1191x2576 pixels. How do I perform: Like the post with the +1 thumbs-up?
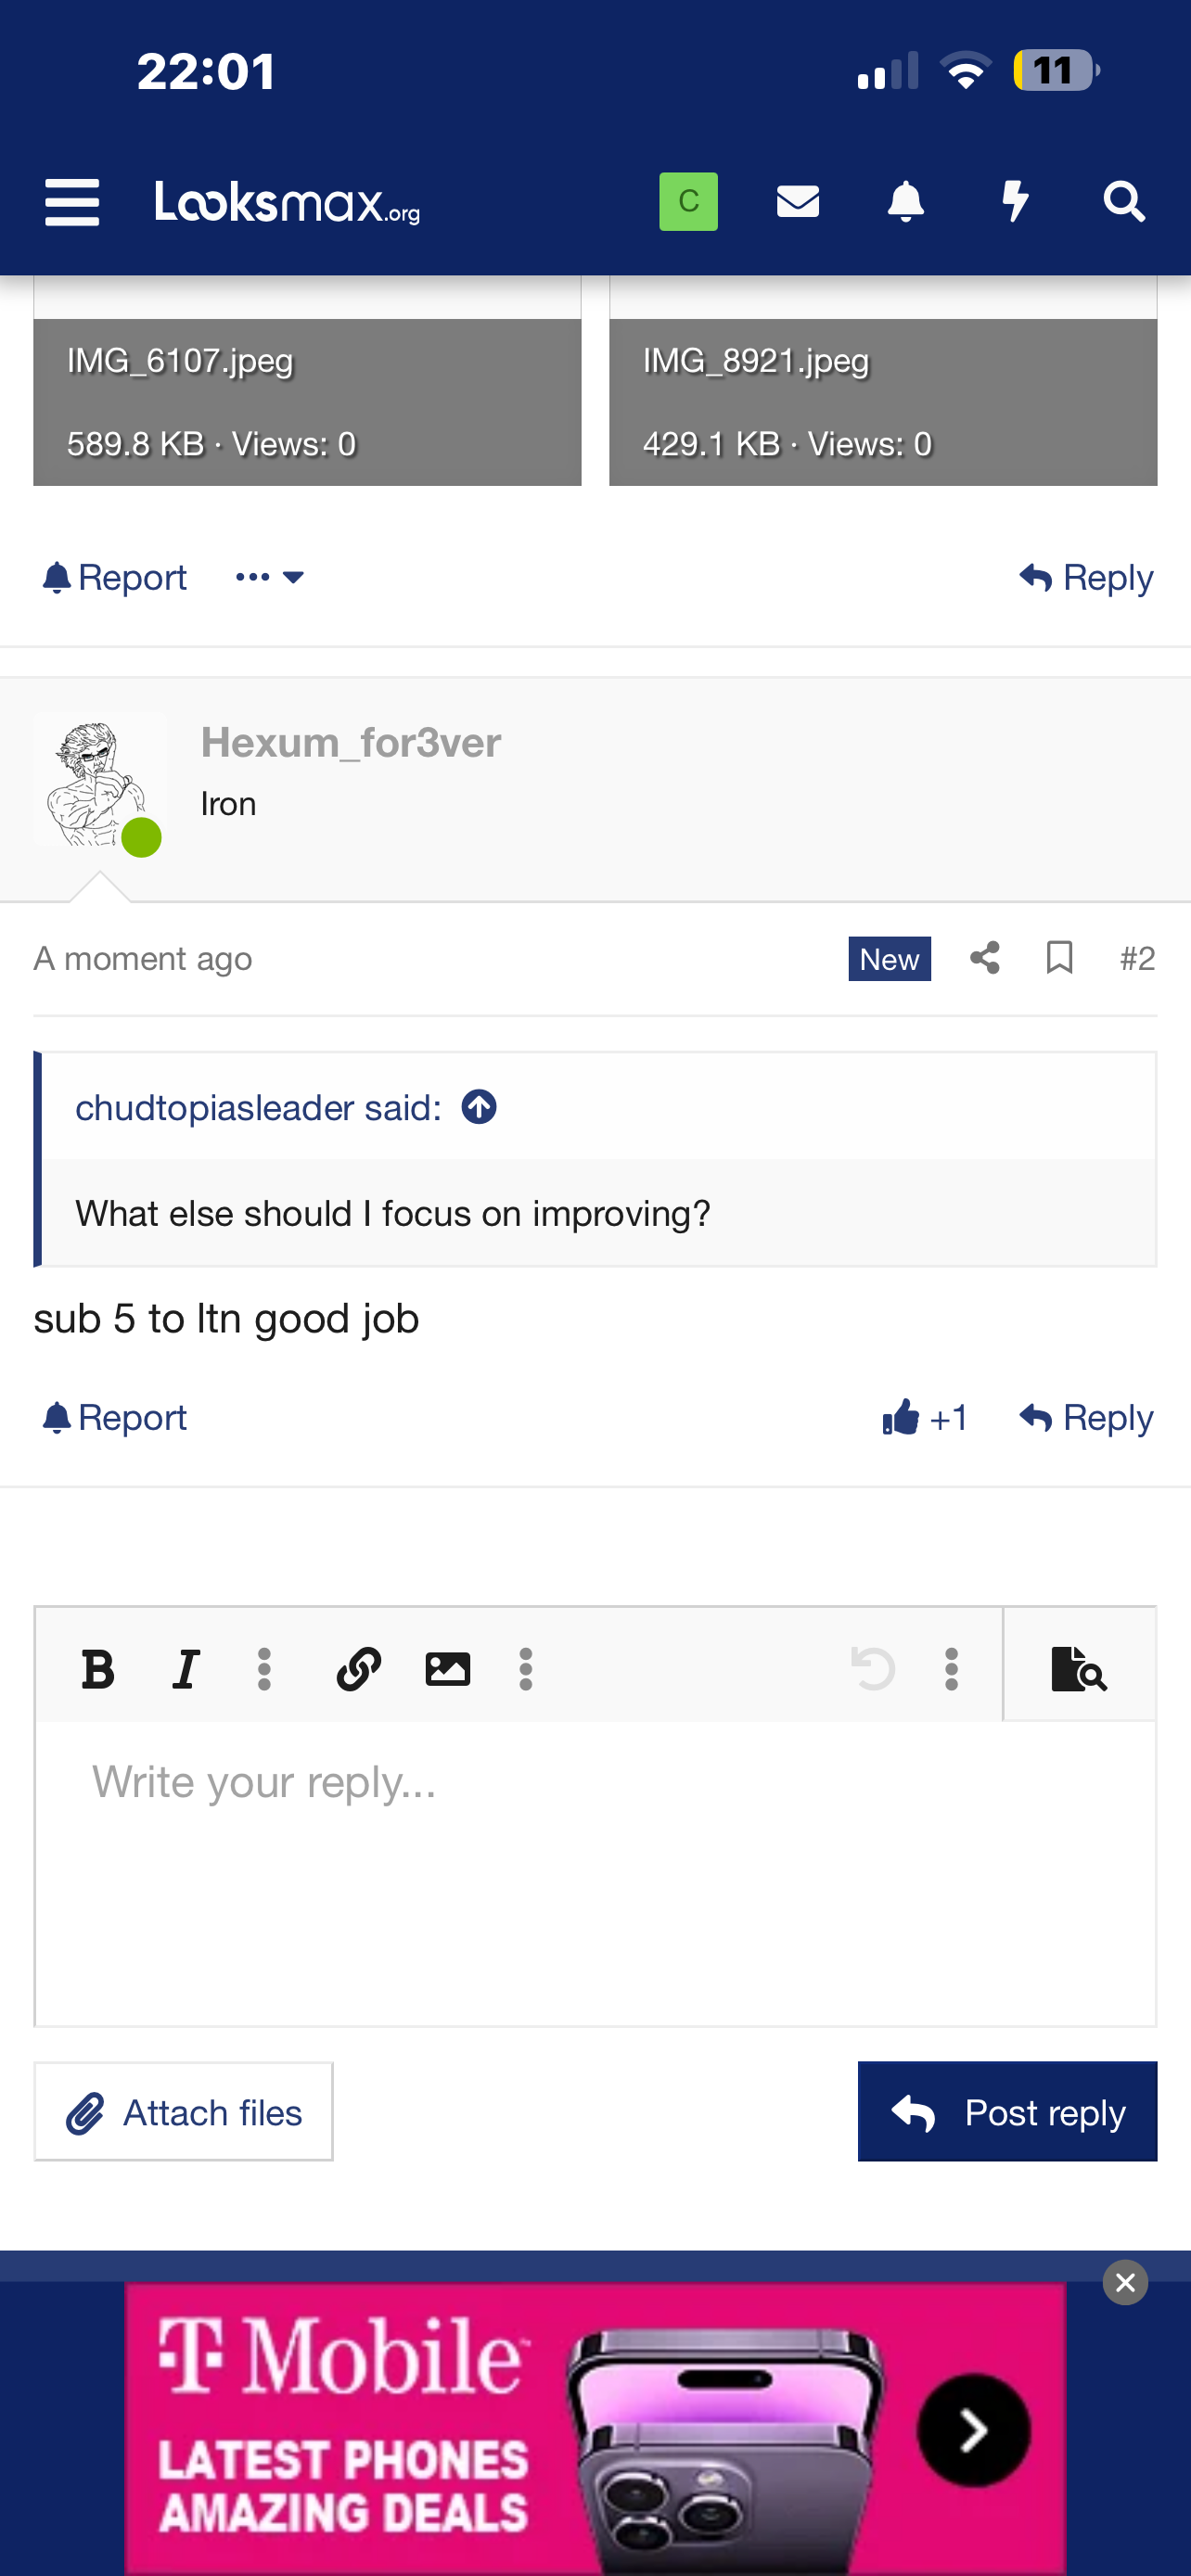924,1417
